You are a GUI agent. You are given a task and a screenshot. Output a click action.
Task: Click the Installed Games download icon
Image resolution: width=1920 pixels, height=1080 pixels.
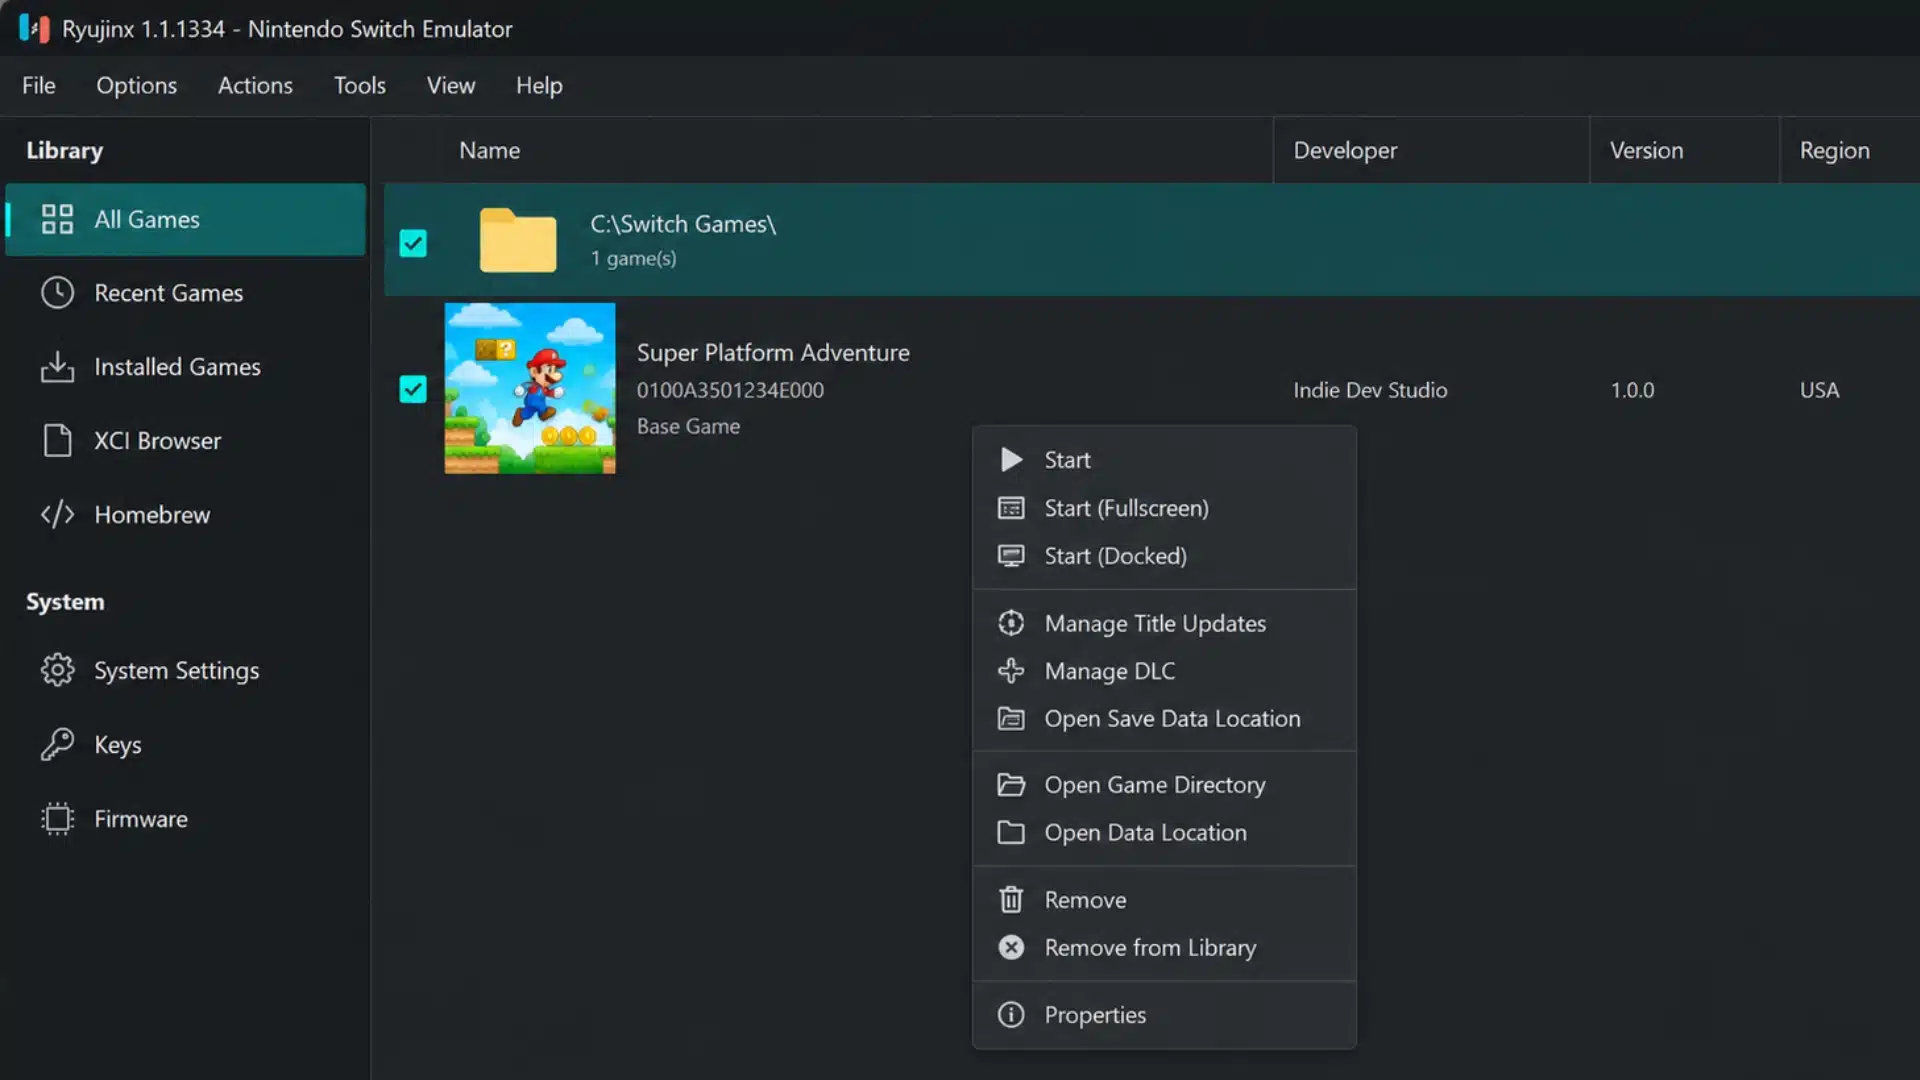tap(57, 367)
